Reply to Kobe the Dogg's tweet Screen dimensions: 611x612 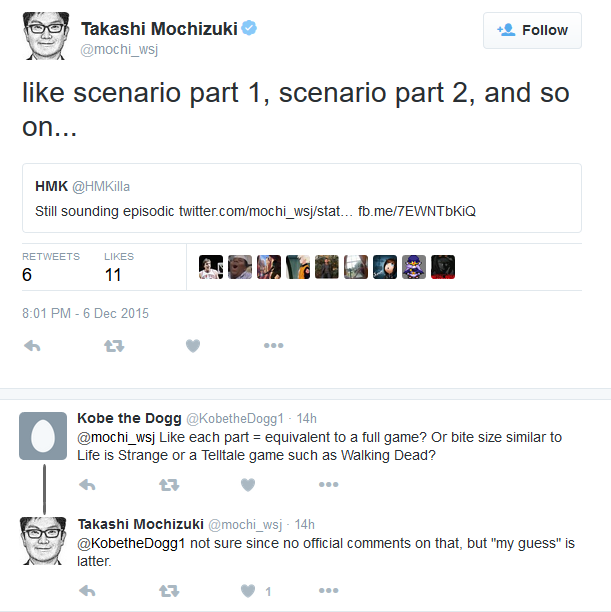coord(87,485)
